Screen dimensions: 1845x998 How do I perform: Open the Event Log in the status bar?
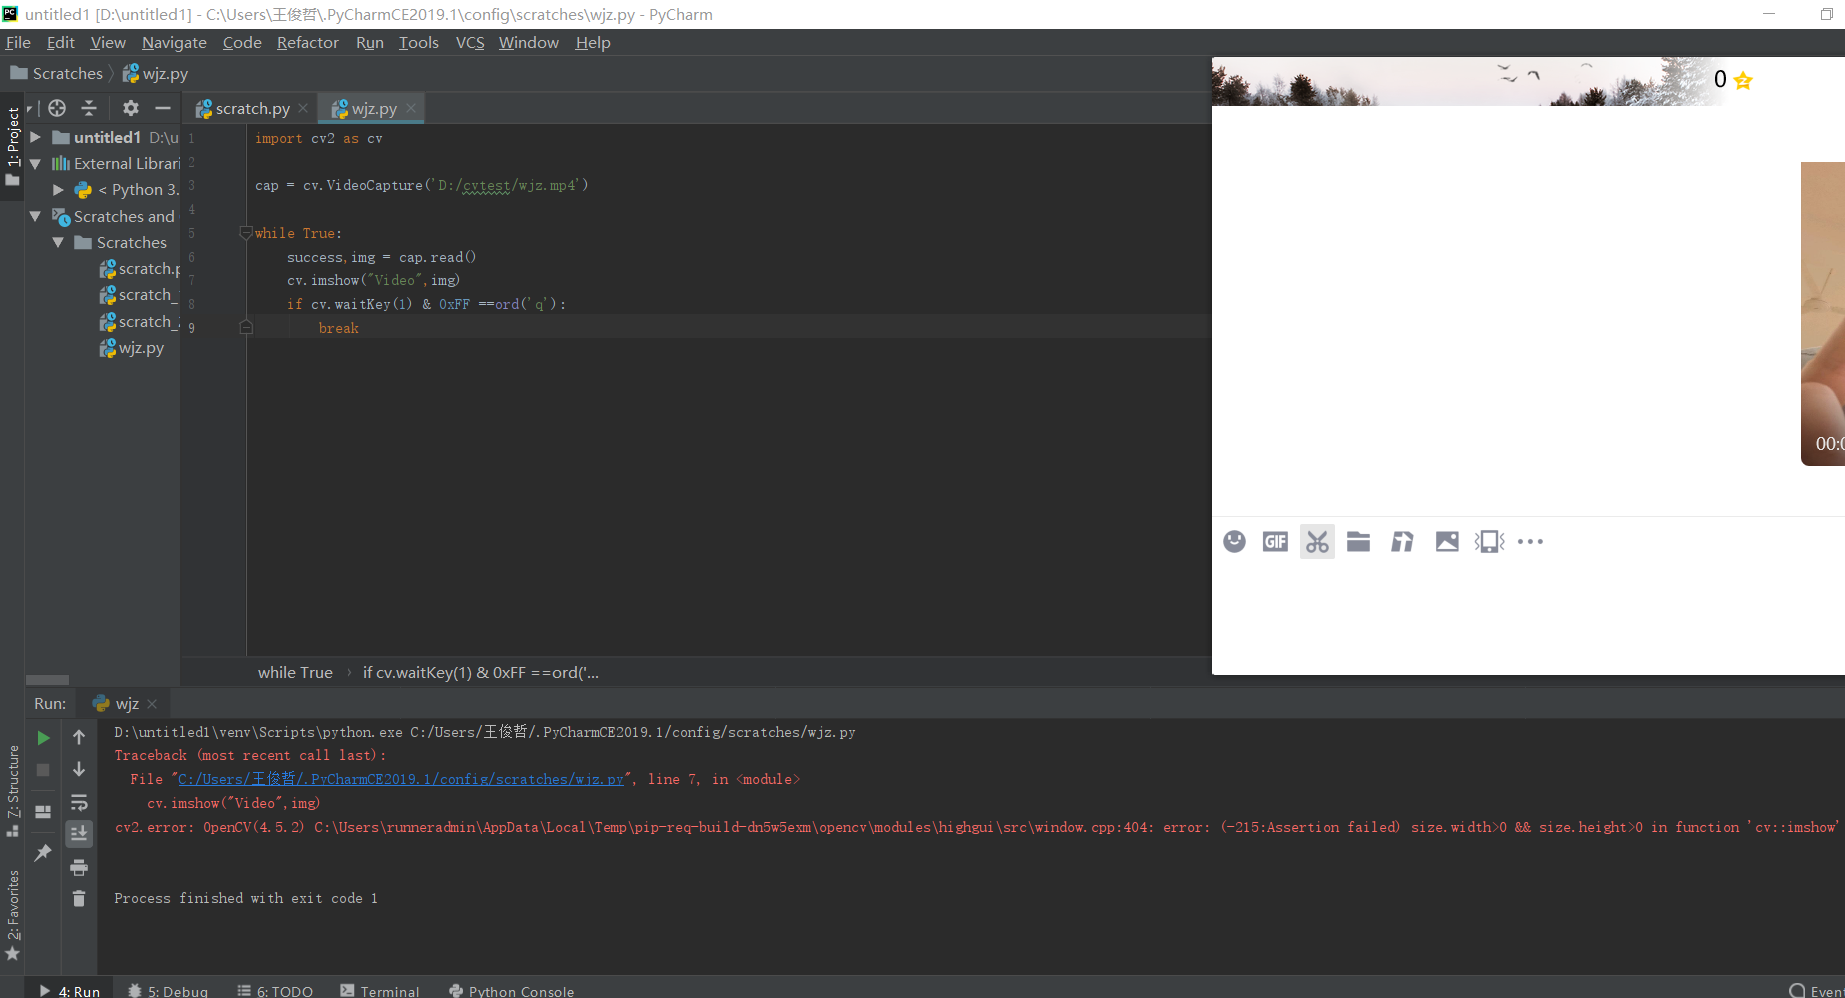coord(1817,990)
